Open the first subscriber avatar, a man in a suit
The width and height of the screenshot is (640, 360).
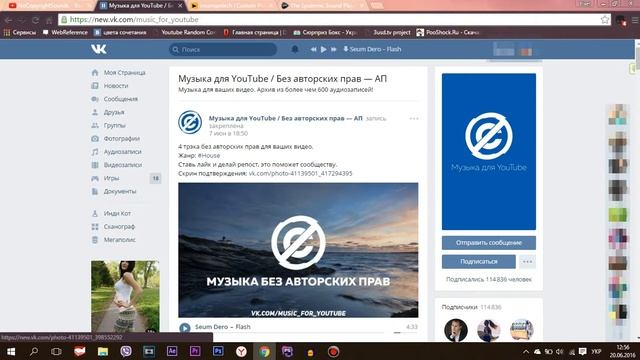tap(456, 330)
